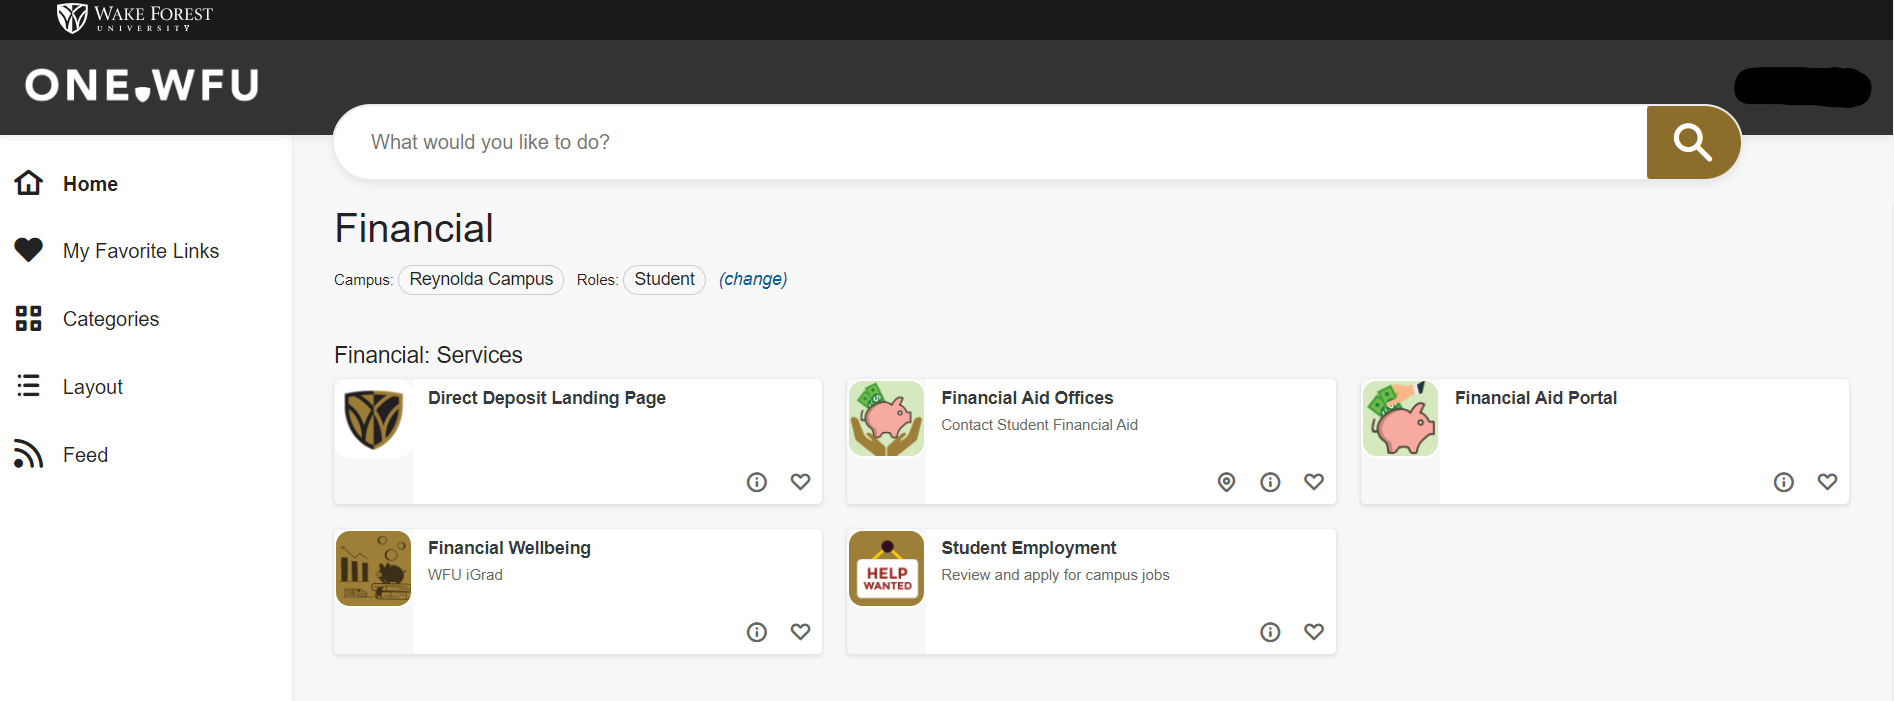Viewport: 1894px width, 701px height.
Task: Click the gold search magnifier button
Action: click(x=1692, y=142)
